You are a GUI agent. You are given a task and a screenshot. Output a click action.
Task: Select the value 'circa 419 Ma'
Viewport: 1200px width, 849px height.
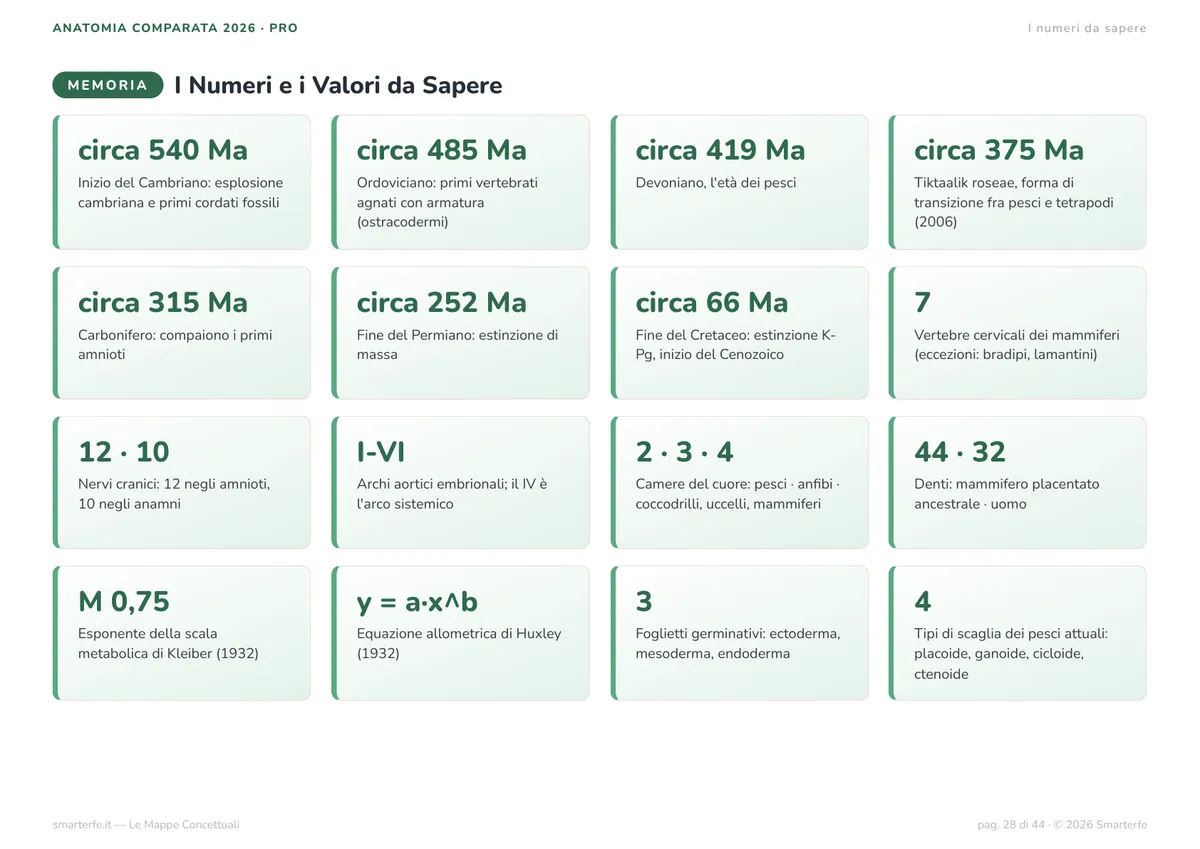[720, 150]
